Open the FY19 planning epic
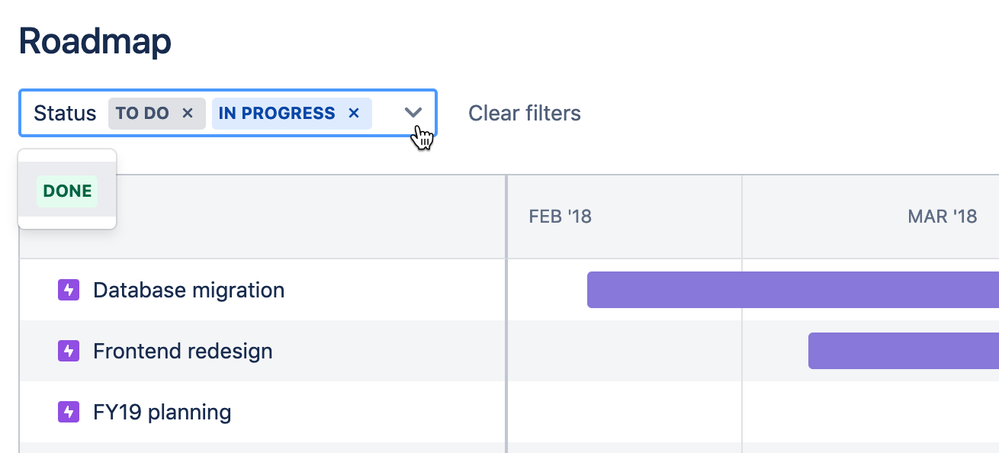 [162, 412]
